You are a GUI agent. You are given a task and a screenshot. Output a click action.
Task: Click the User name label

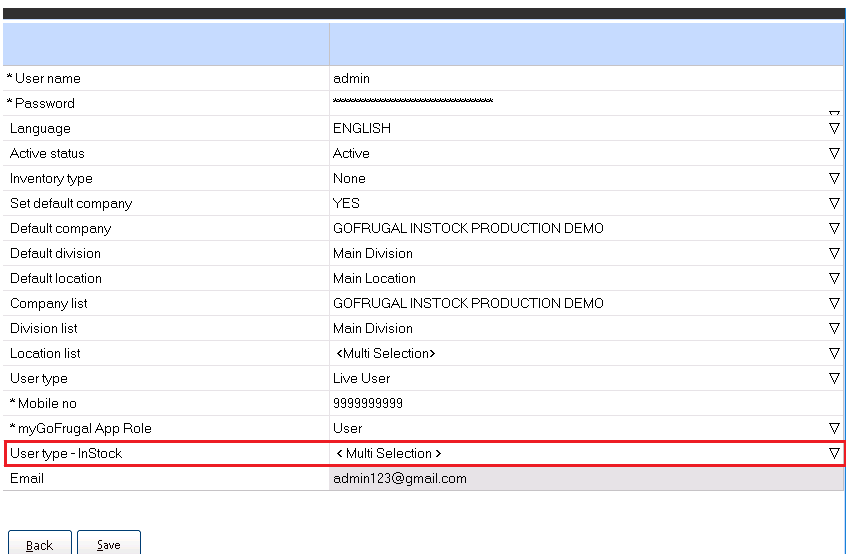(x=47, y=78)
